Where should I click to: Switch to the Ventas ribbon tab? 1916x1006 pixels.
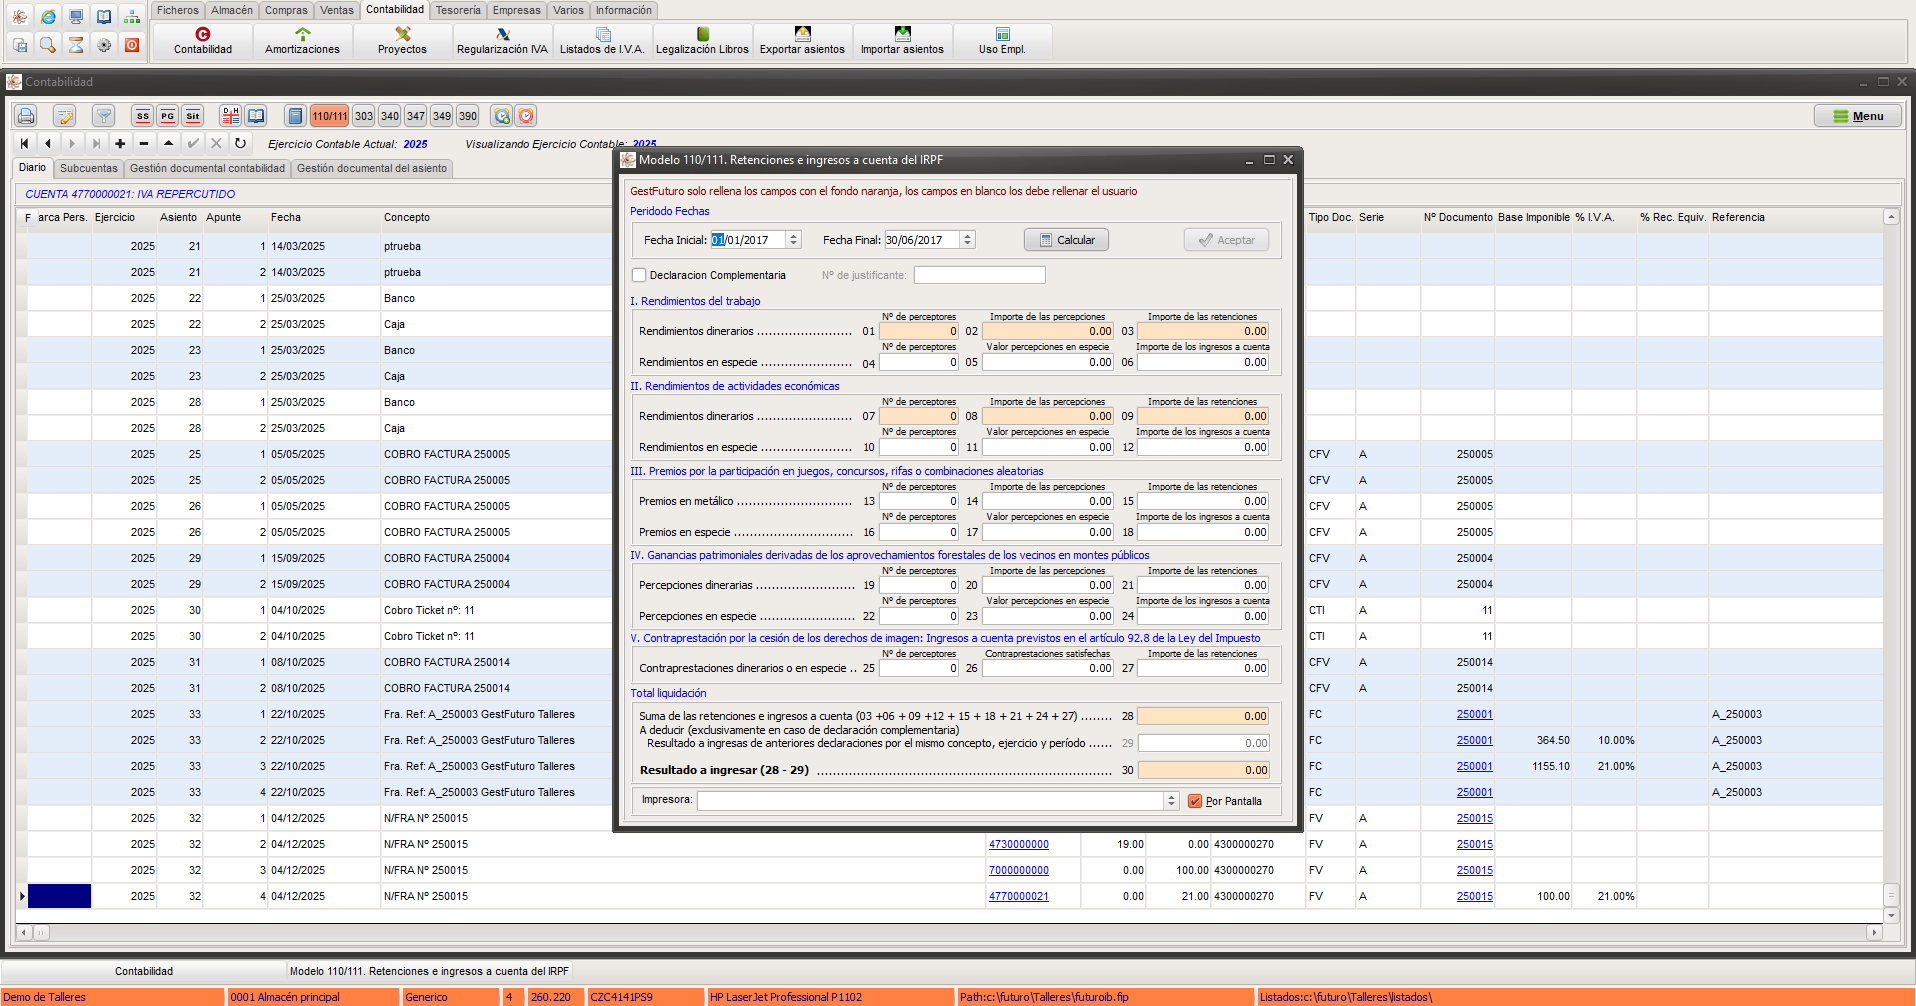tap(337, 10)
